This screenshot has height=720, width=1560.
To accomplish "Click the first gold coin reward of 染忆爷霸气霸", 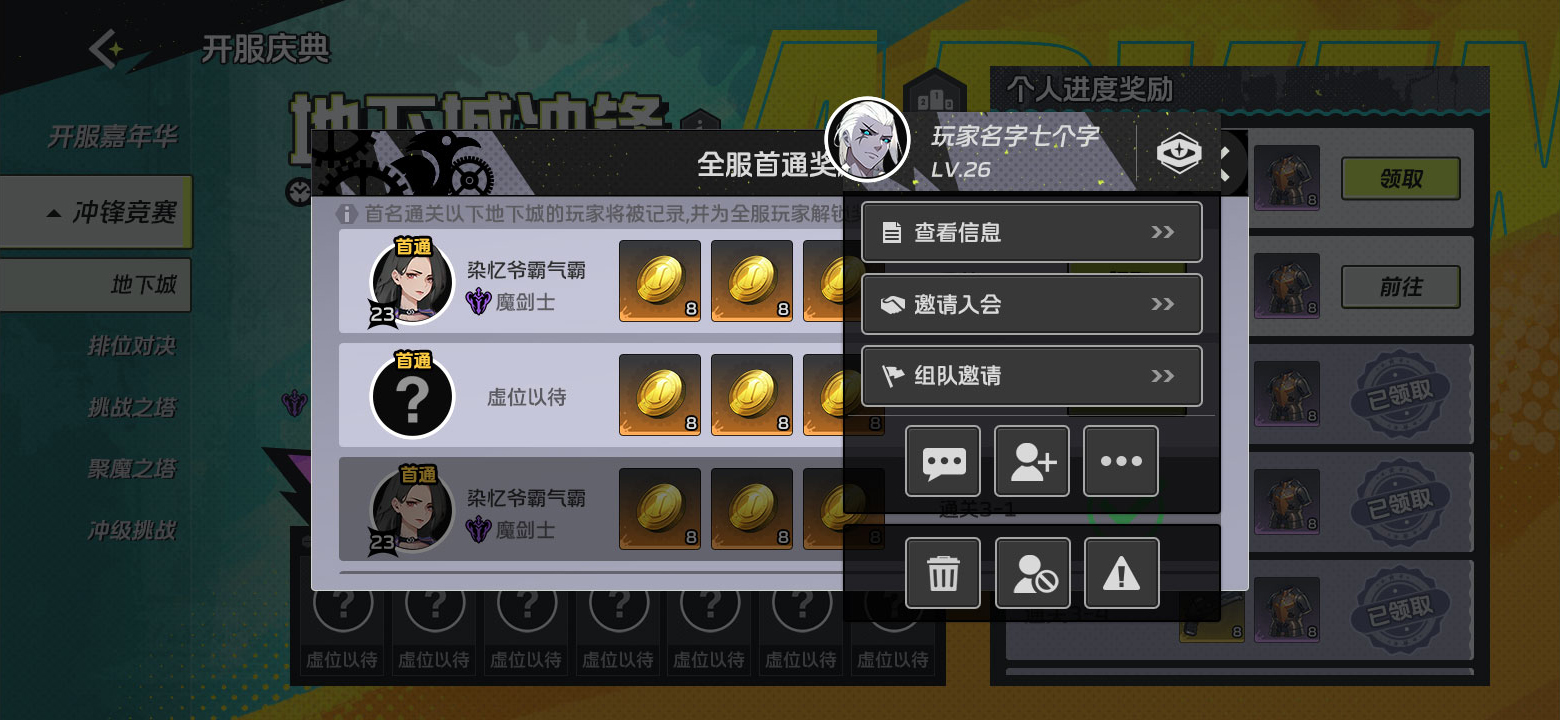I will pos(660,281).
